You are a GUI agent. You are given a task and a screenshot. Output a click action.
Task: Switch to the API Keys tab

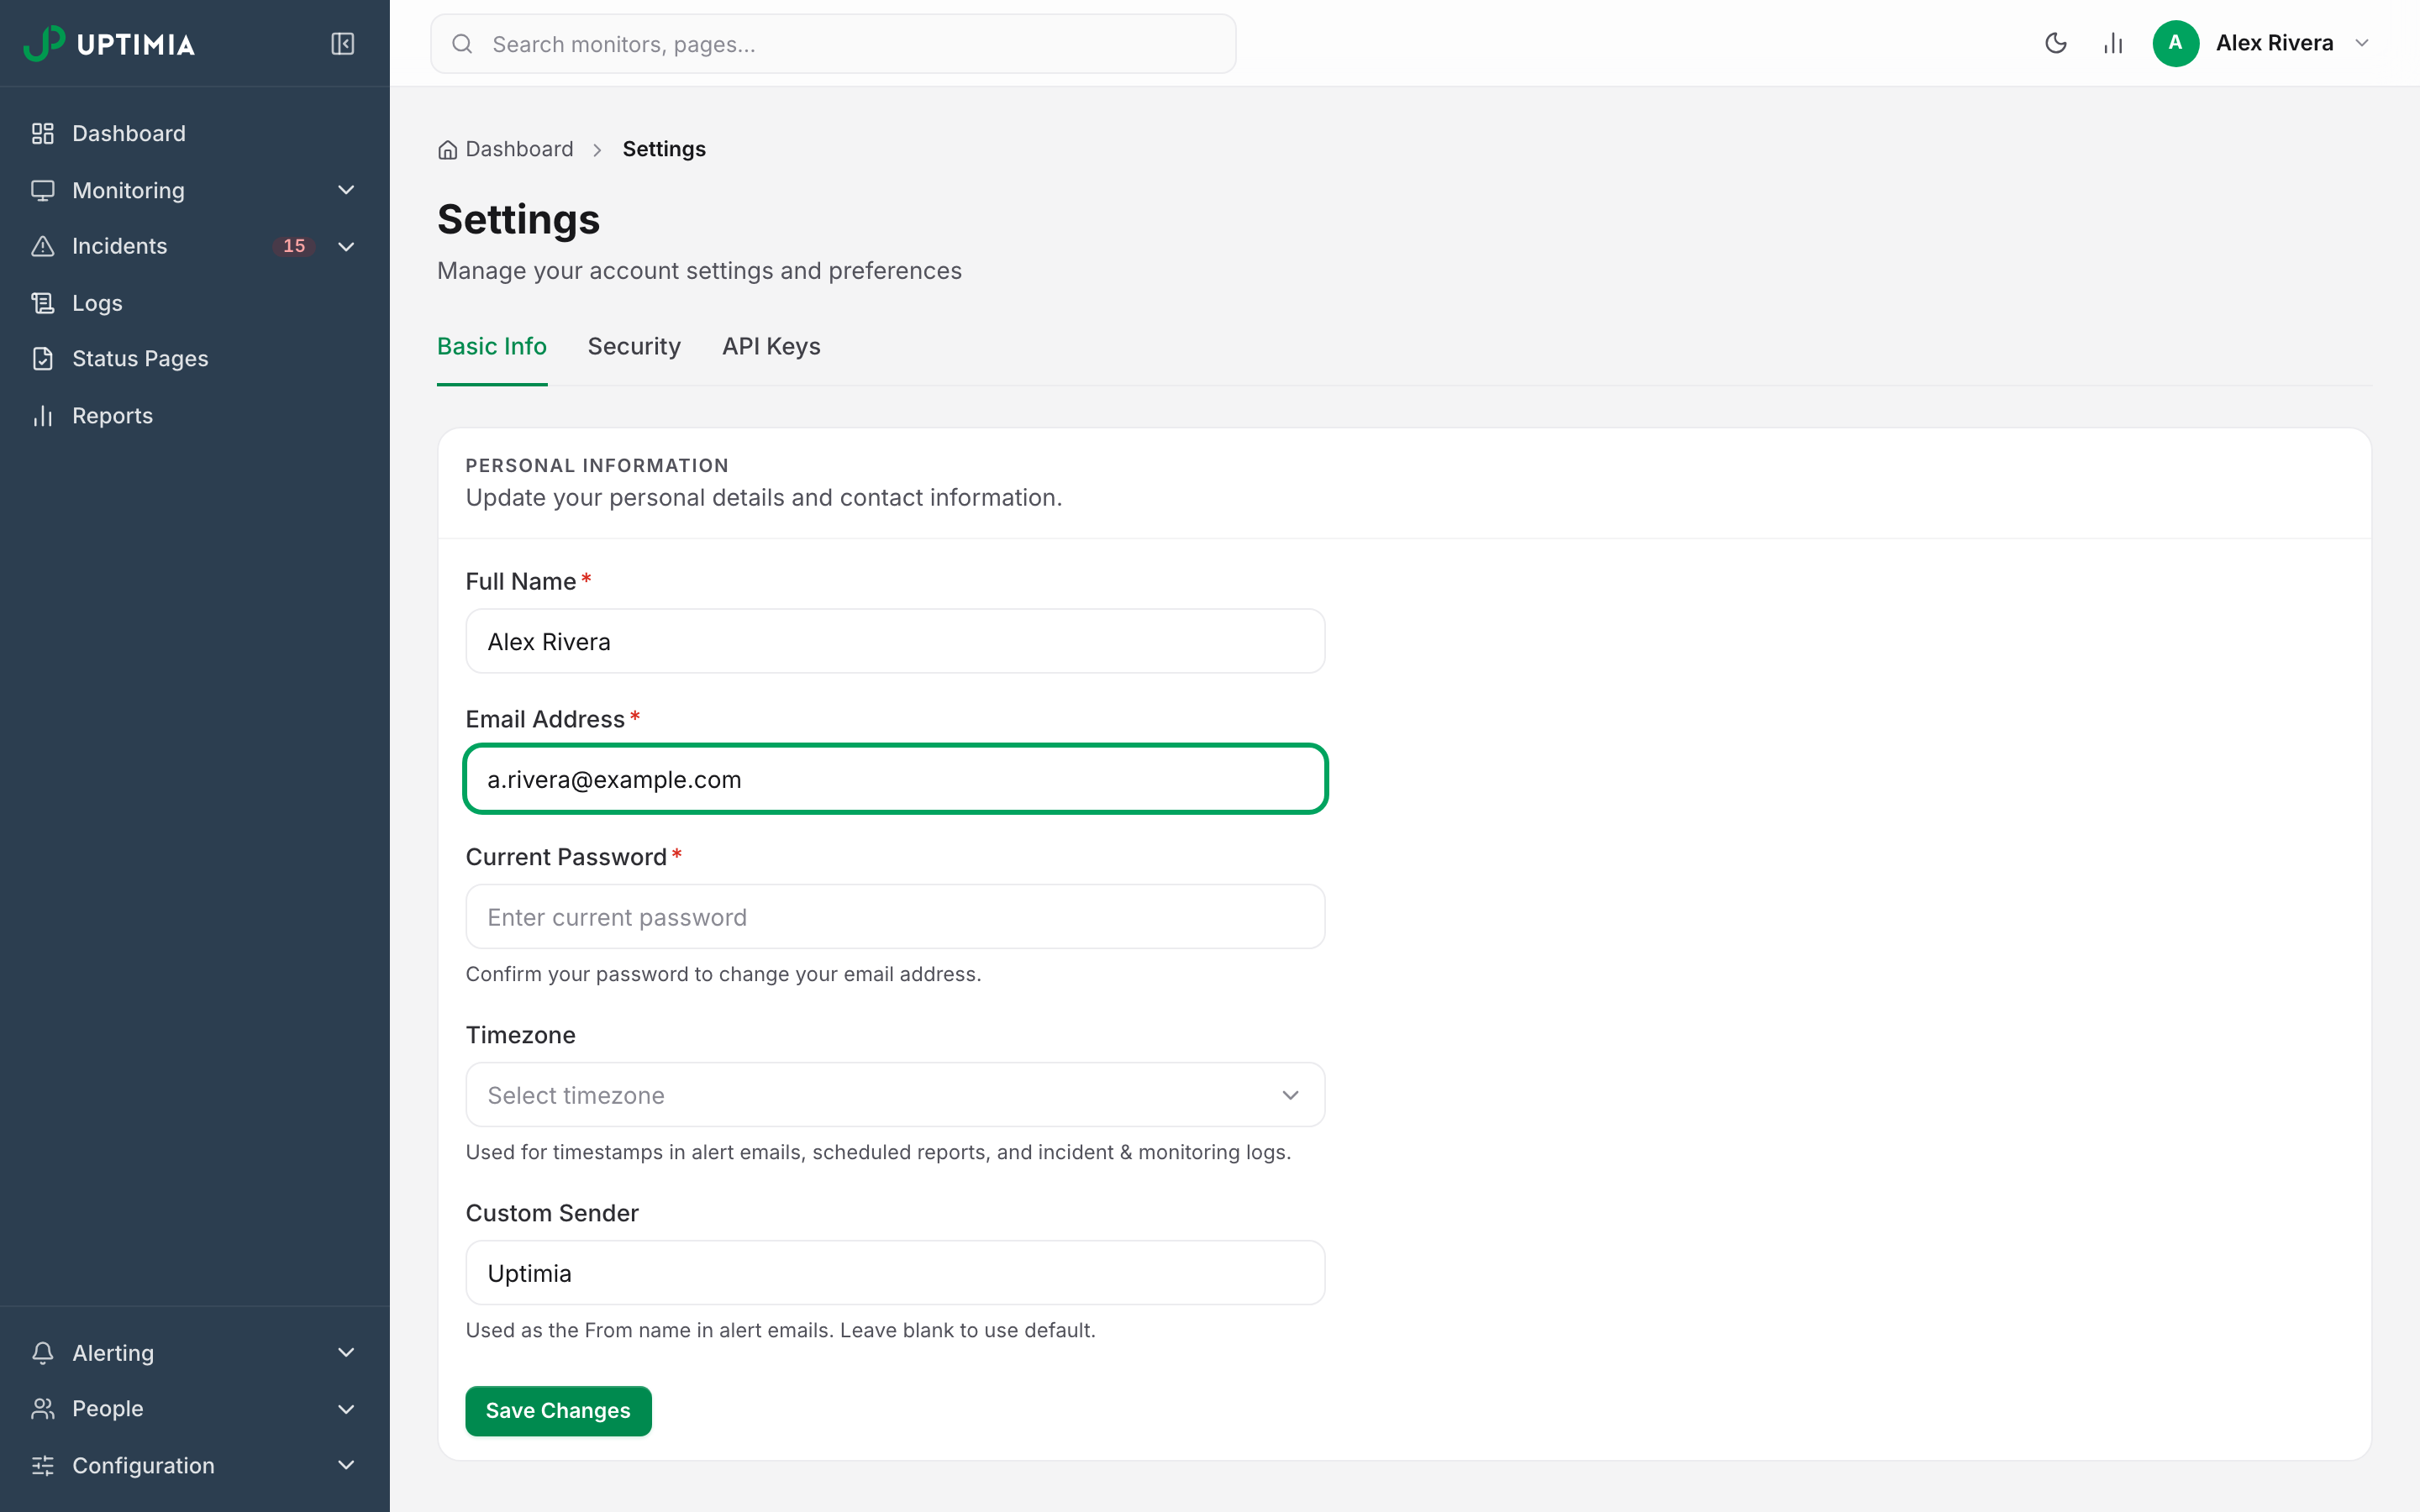click(771, 346)
